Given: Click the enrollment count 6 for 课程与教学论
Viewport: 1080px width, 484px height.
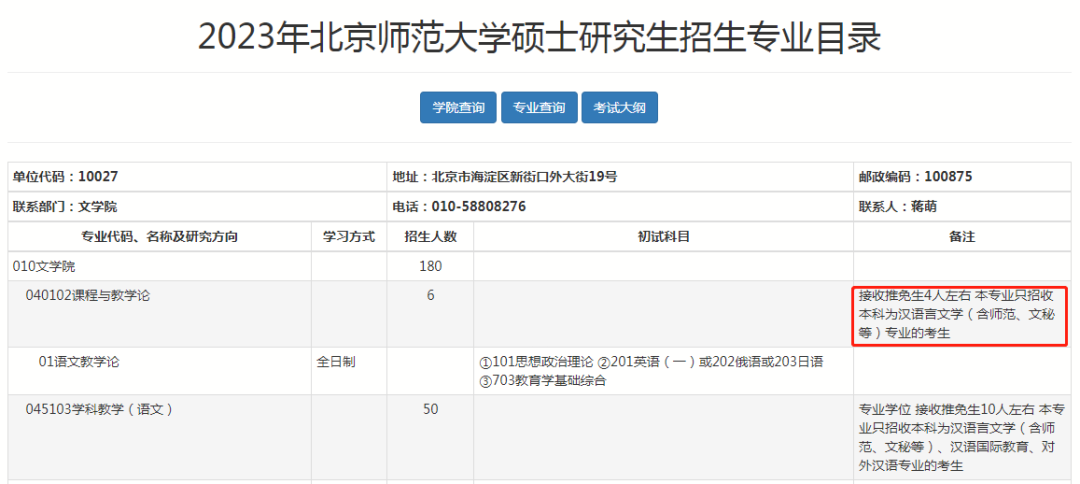Looking at the screenshot, I should tap(430, 296).
